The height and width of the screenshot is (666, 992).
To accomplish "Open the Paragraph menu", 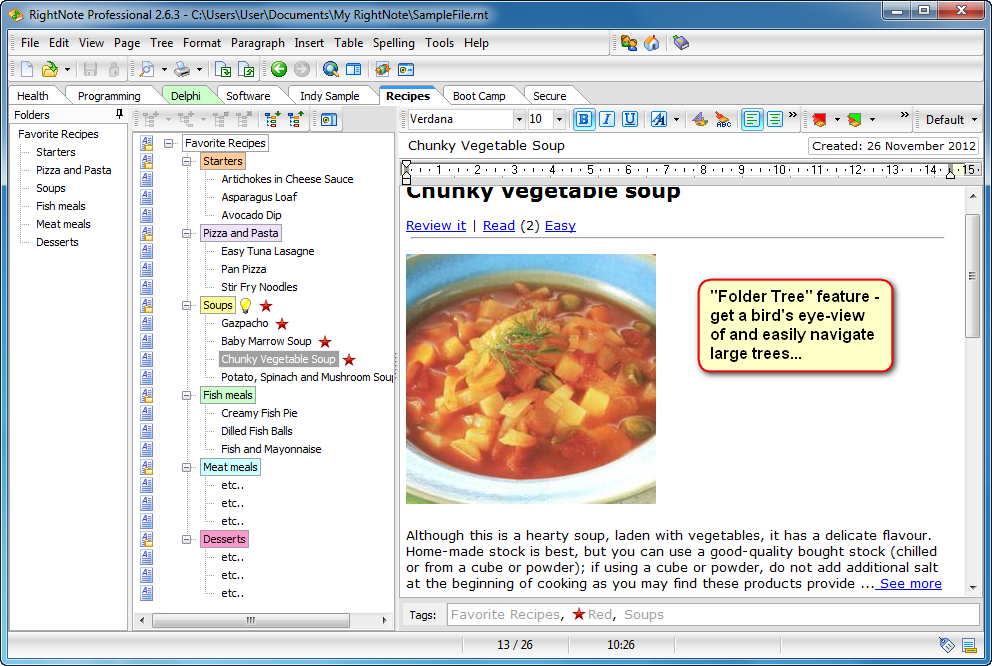I will coord(257,43).
